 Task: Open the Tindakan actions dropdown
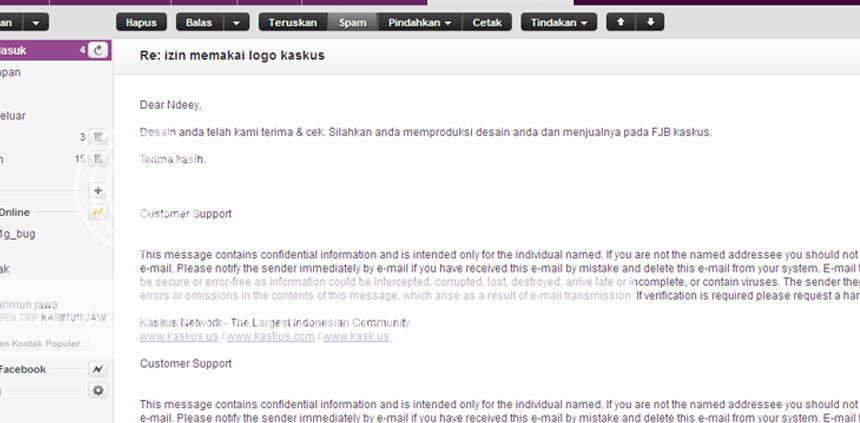tap(559, 22)
